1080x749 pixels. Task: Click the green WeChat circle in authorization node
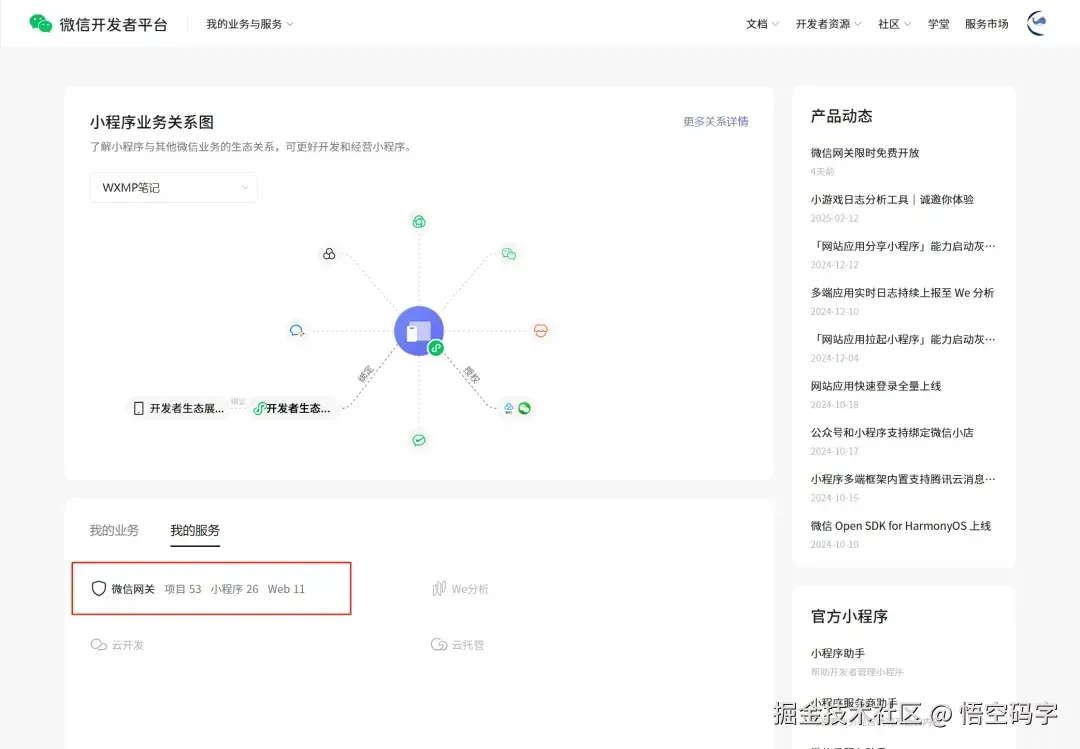(x=524, y=409)
